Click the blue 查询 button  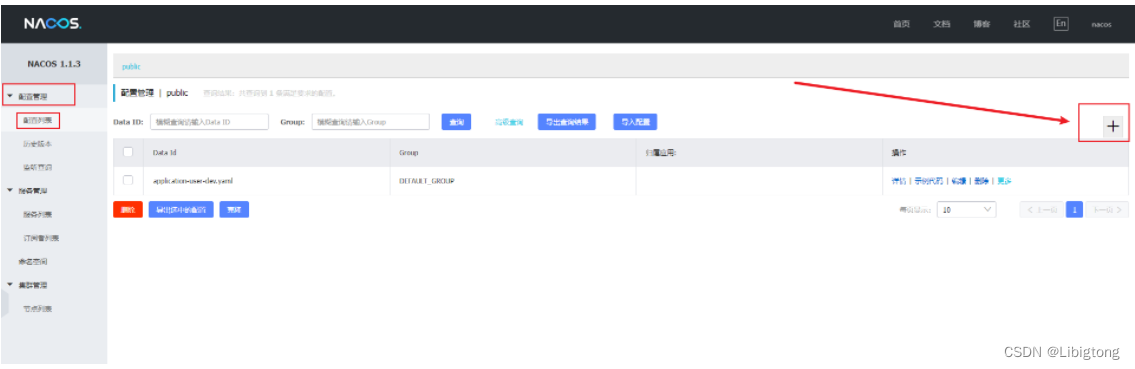tap(456, 122)
